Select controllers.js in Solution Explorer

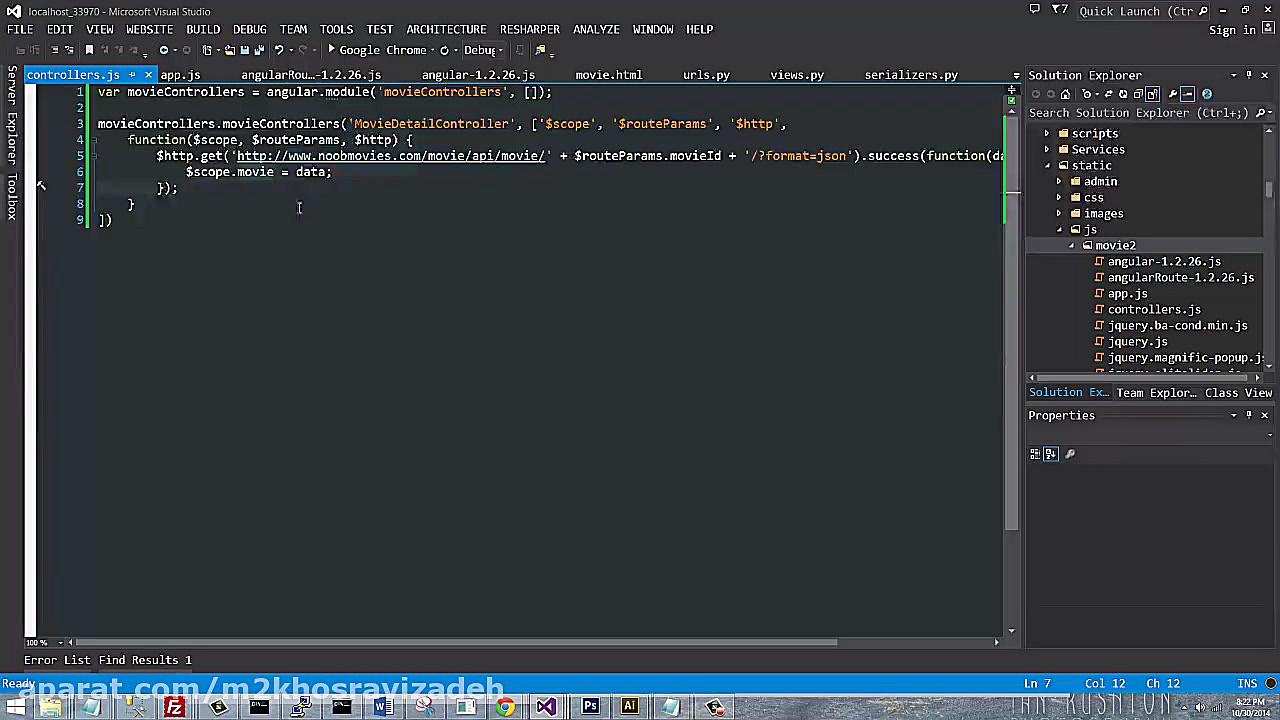pyautogui.click(x=1154, y=309)
